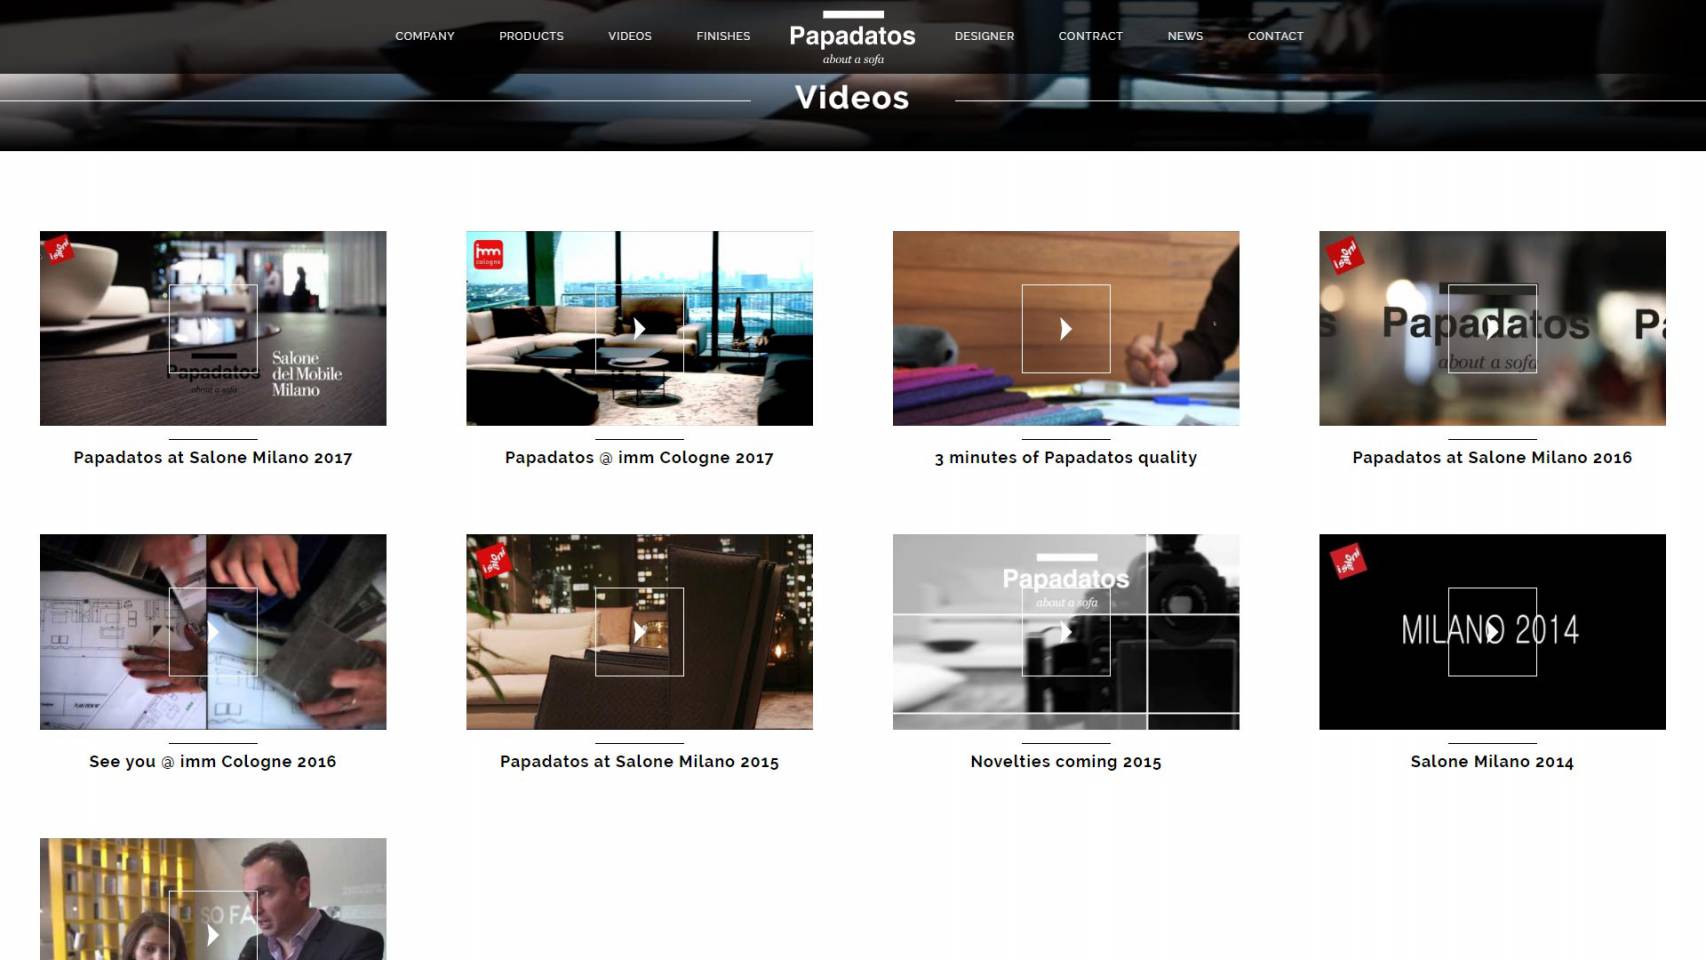1706x960 pixels.
Task: Click iSaloni badge on Milano 2016 thumbnail
Action: tap(1345, 255)
